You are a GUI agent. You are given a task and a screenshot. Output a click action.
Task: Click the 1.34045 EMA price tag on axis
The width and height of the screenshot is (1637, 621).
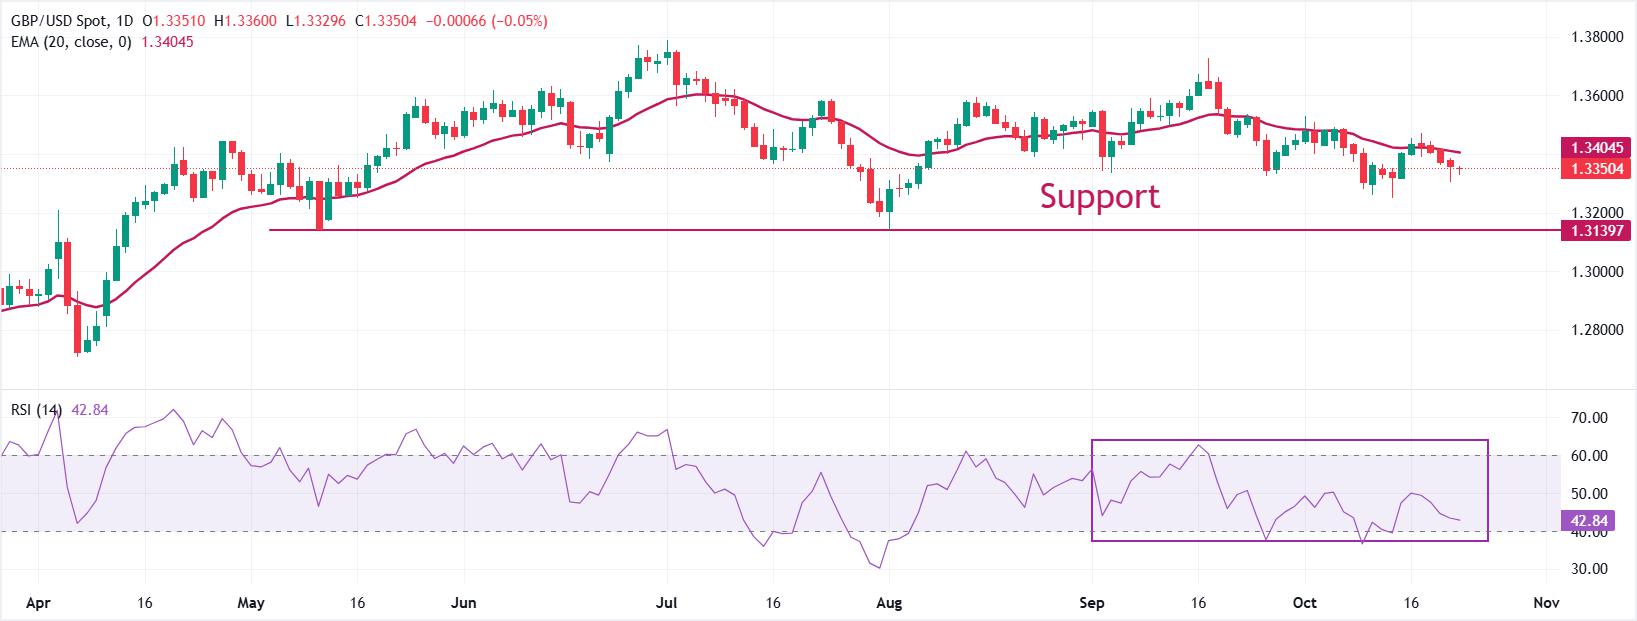click(1595, 148)
